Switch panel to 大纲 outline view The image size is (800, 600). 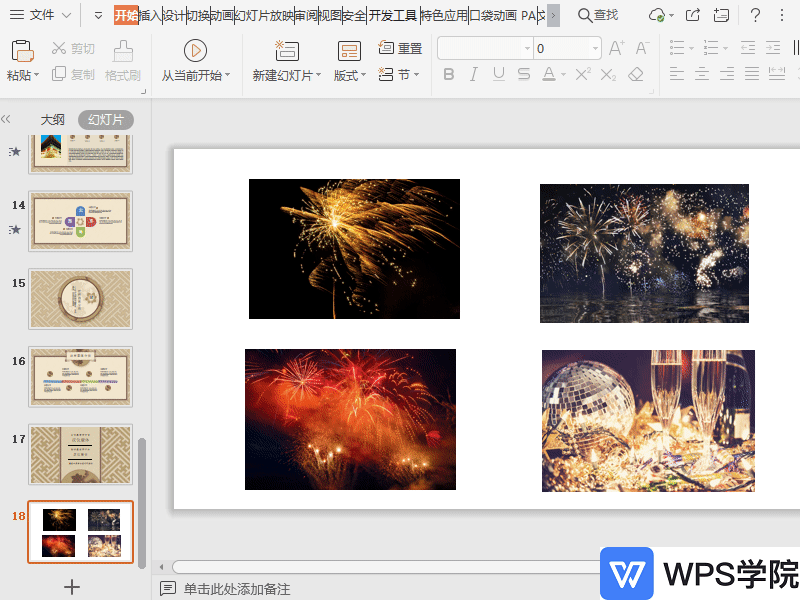point(53,120)
